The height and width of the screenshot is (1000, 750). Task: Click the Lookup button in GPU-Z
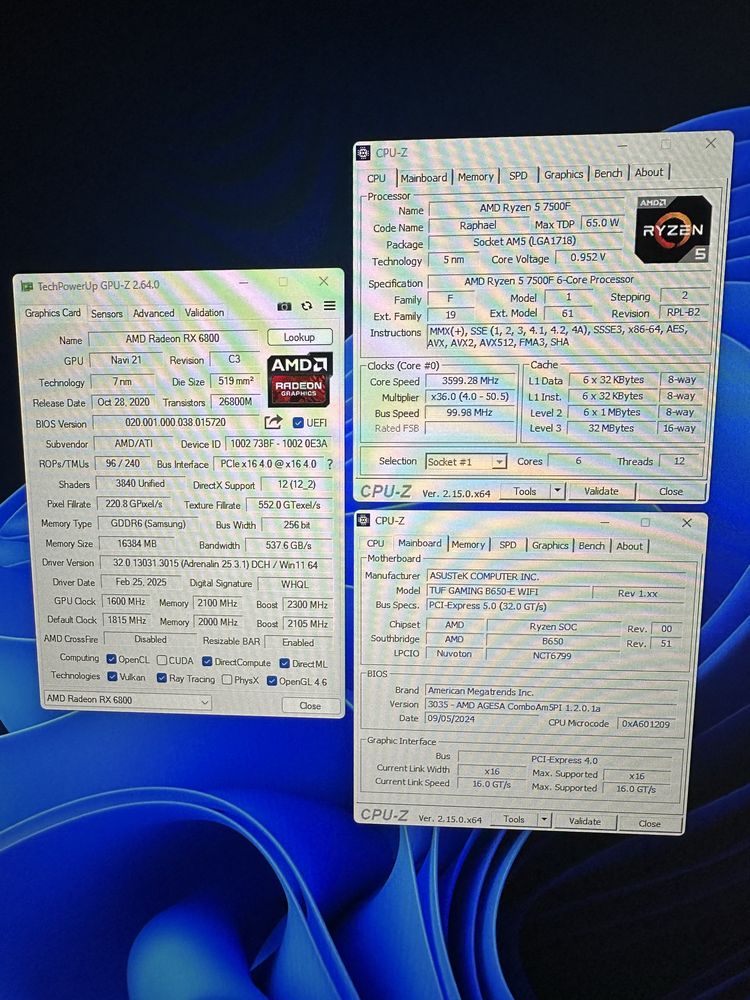click(299, 337)
